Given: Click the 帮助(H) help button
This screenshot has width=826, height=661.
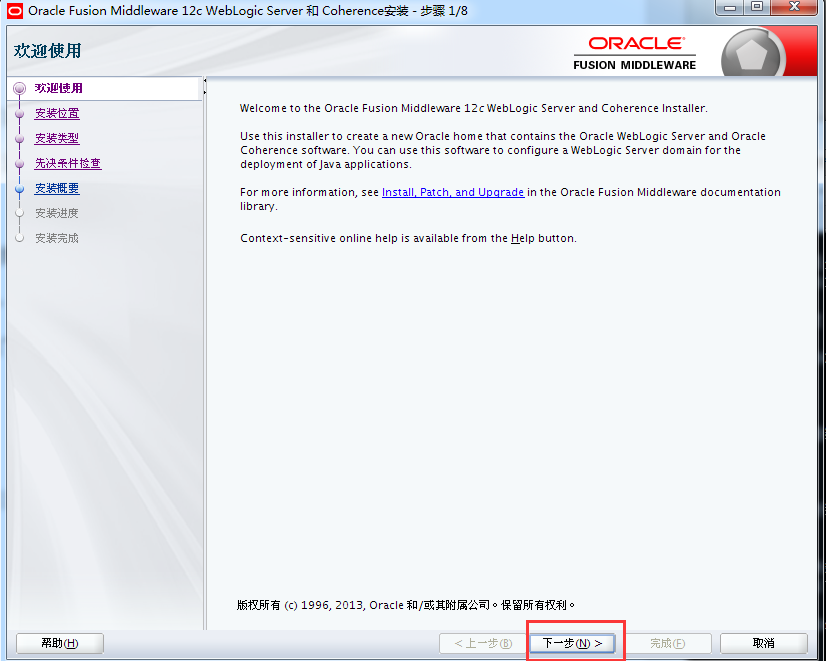Looking at the screenshot, I should pos(60,643).
